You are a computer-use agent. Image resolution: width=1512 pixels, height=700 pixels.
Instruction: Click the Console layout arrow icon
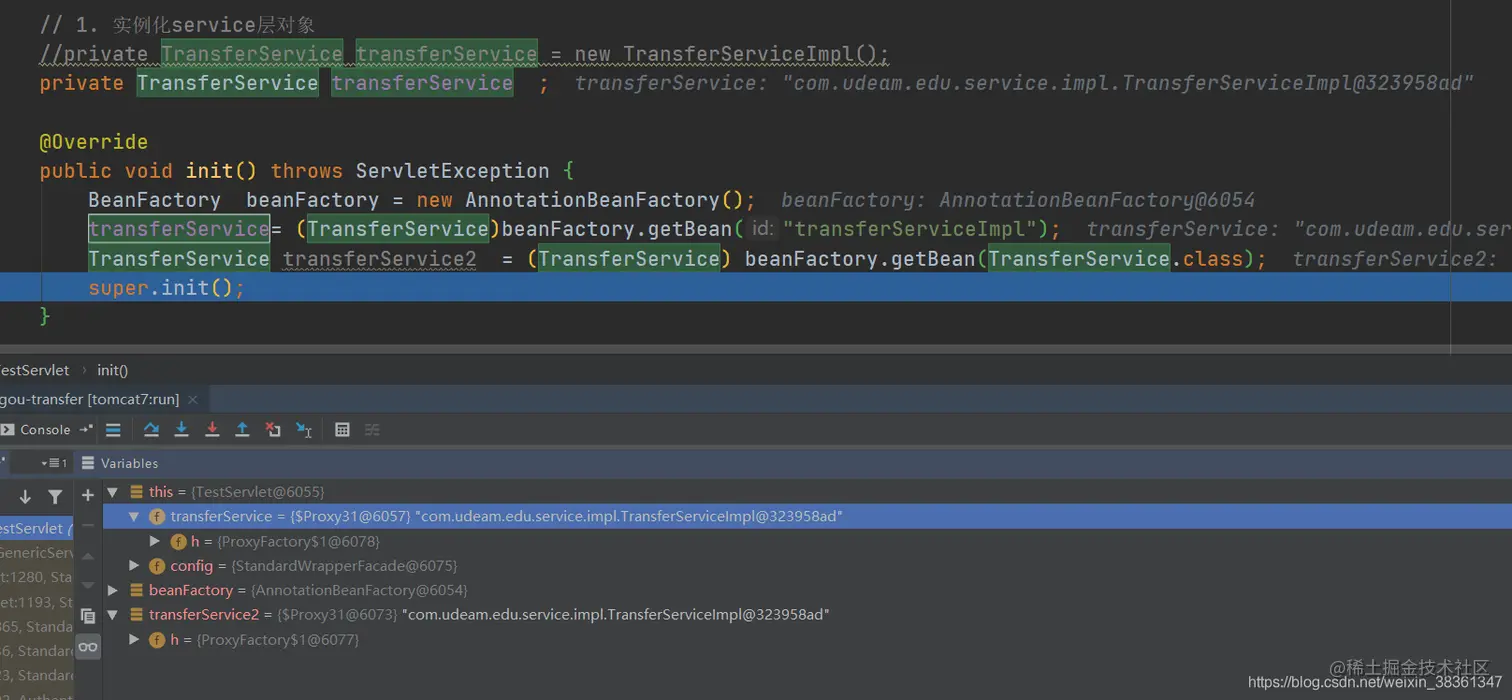point(86,429)
